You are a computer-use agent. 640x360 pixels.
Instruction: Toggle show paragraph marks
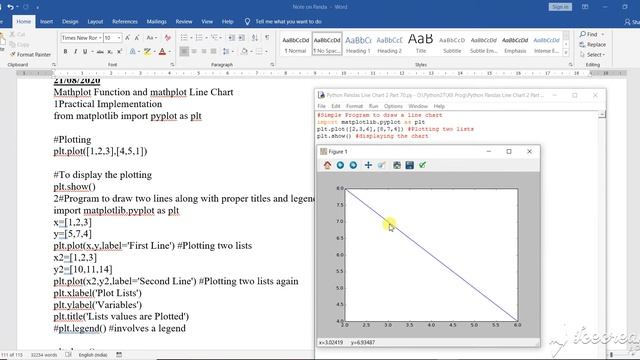267,38
